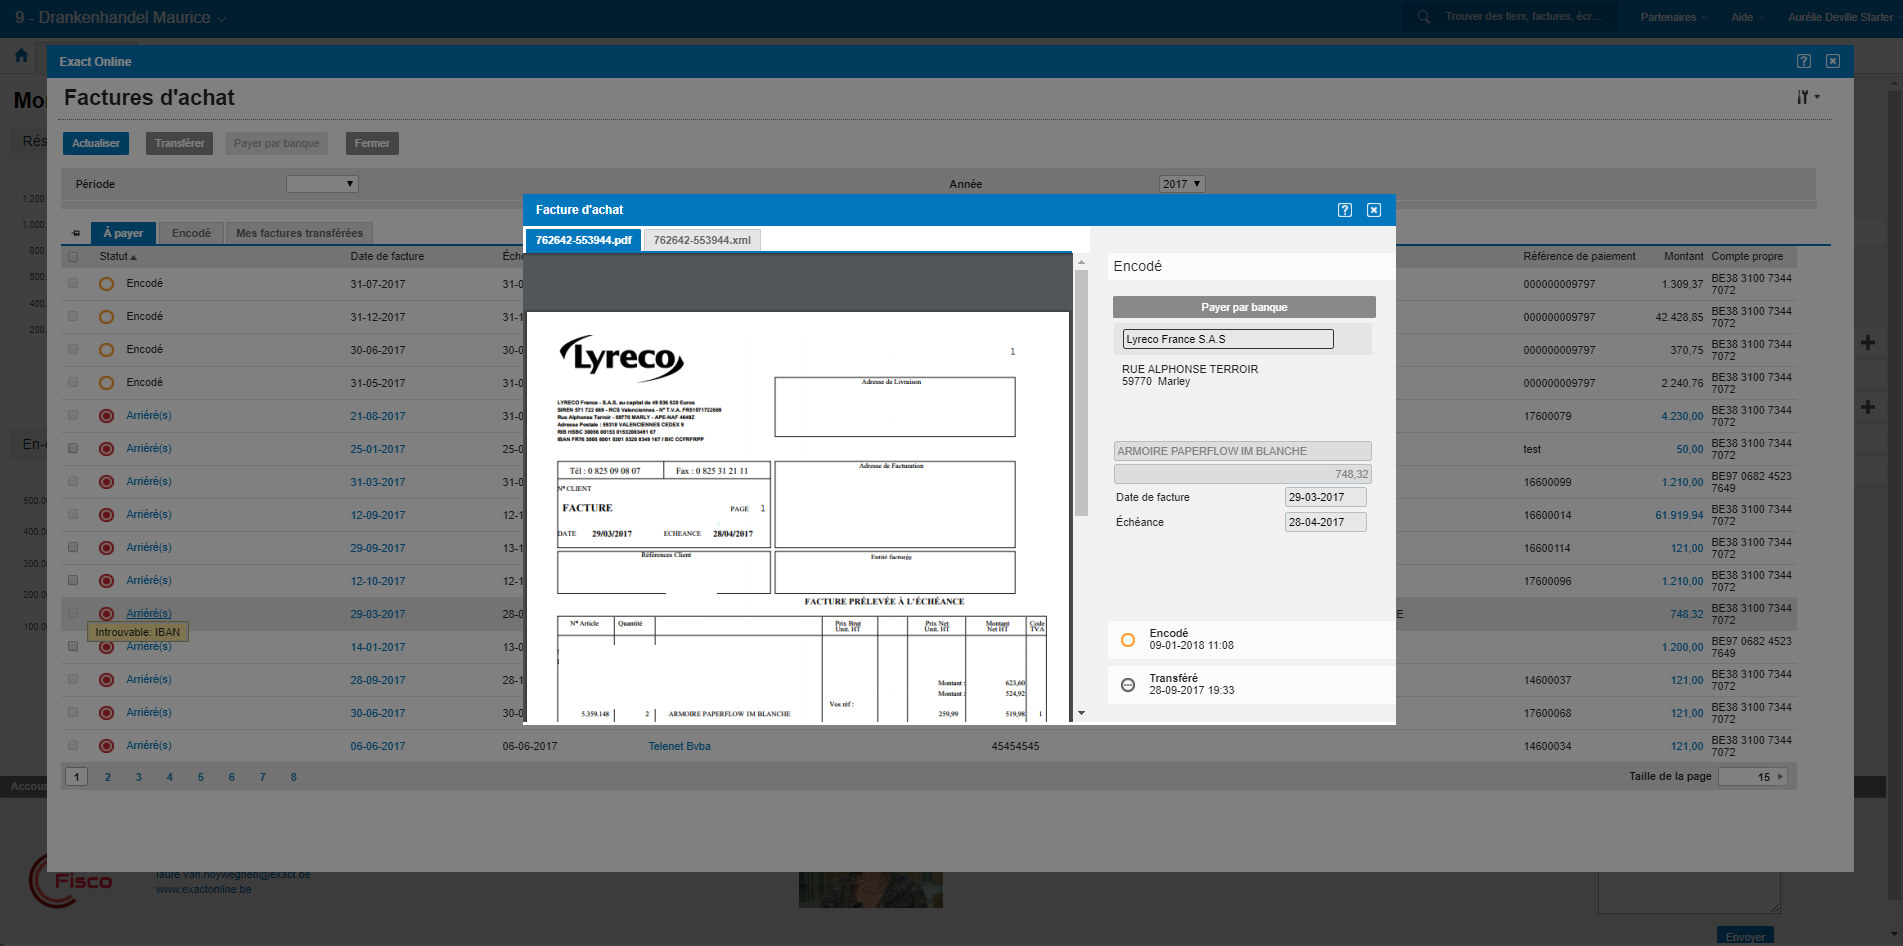Click the Arriéré(s) status icon for the 21-08-2017 invoice
Viewport: 1903px width, 946px height.
(x=107, y=416)
